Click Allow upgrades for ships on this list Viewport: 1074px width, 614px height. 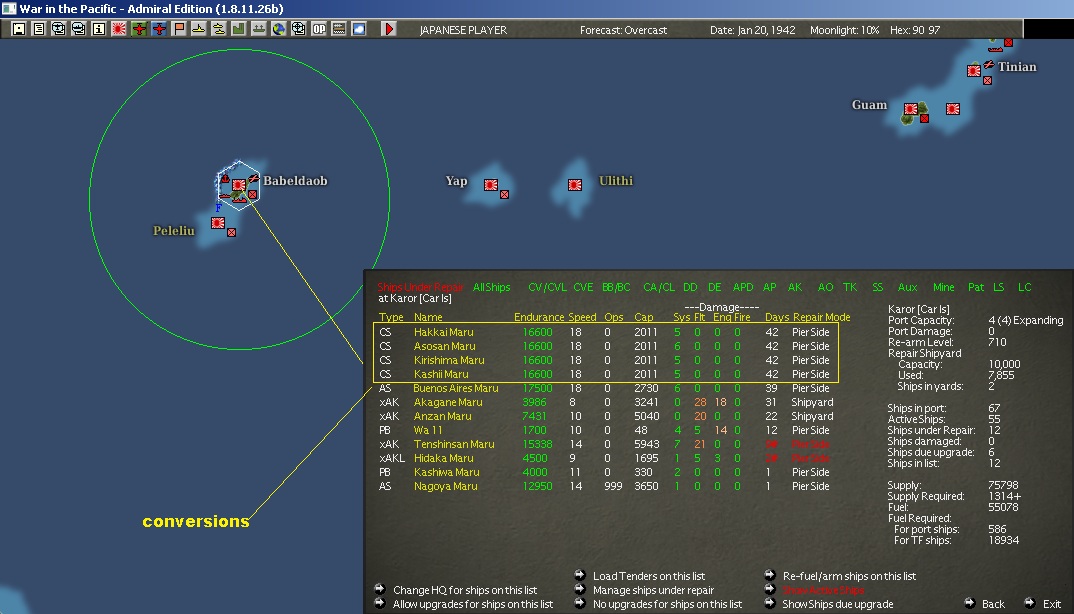click(473, 604)
